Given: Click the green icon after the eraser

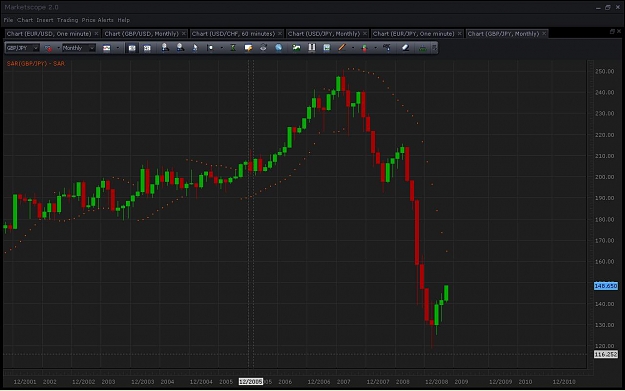Looking at the screenshot, I should [x=422, y=48].
